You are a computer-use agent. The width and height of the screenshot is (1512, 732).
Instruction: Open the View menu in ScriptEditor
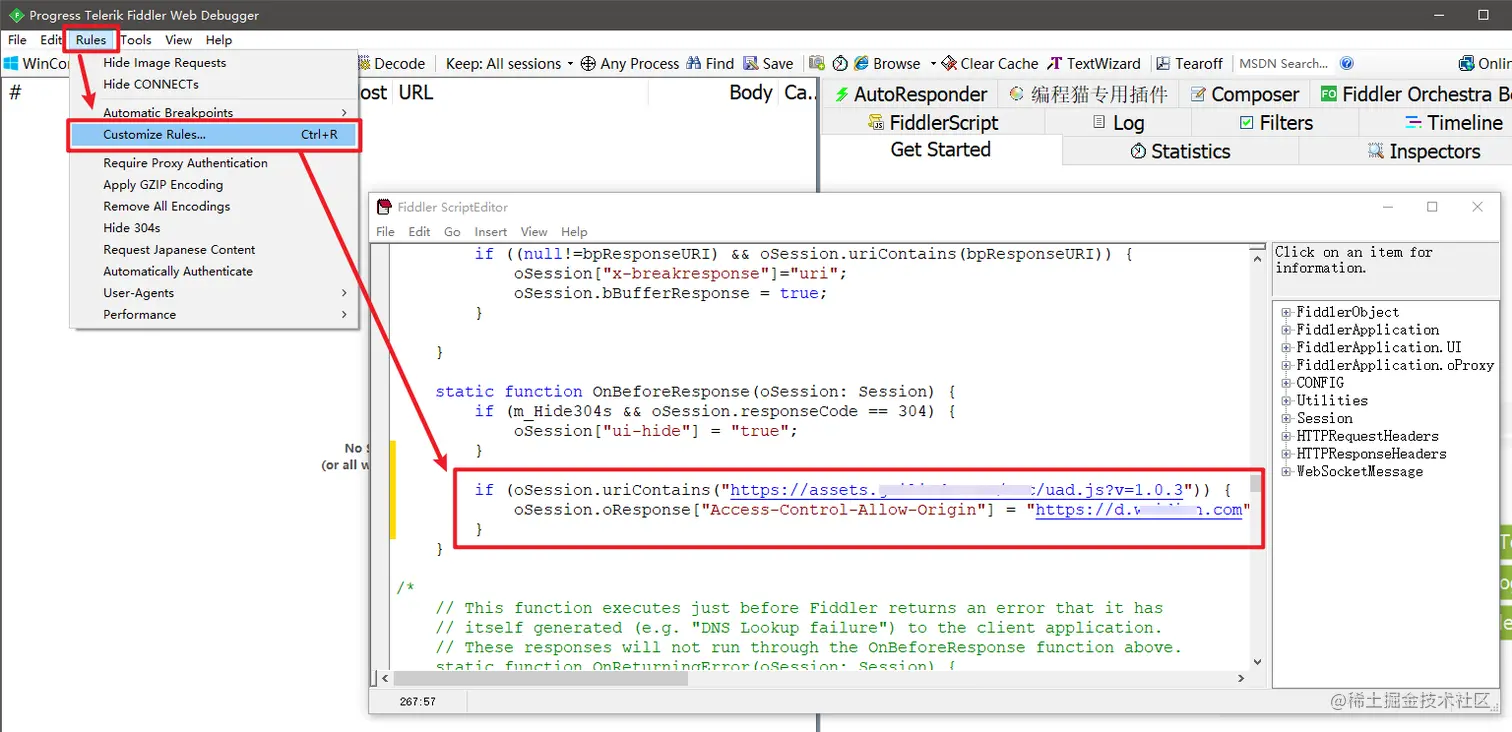[x=534, y=232]
